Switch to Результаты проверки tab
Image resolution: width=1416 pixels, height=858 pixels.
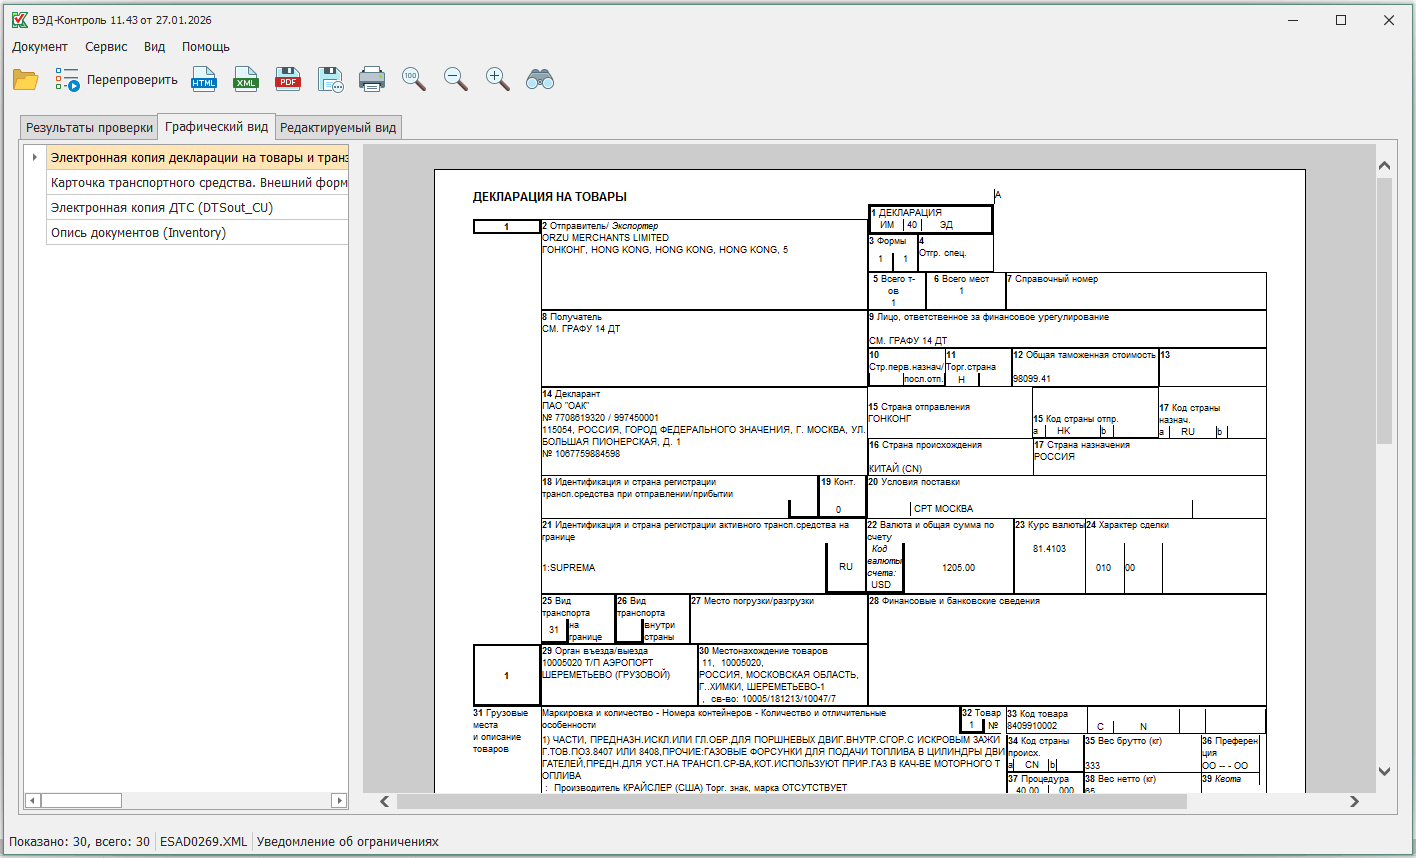tap(90, 128)
